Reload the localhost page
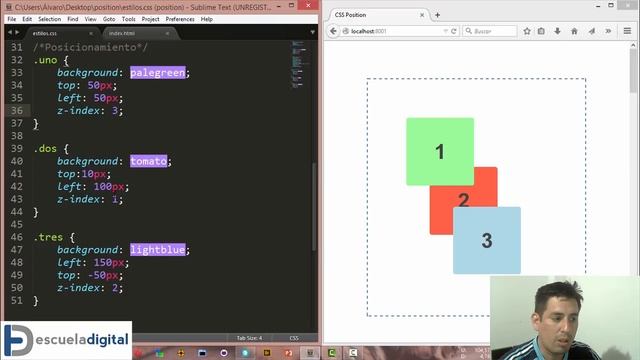 pyautogui.click(x=453, y=31)
